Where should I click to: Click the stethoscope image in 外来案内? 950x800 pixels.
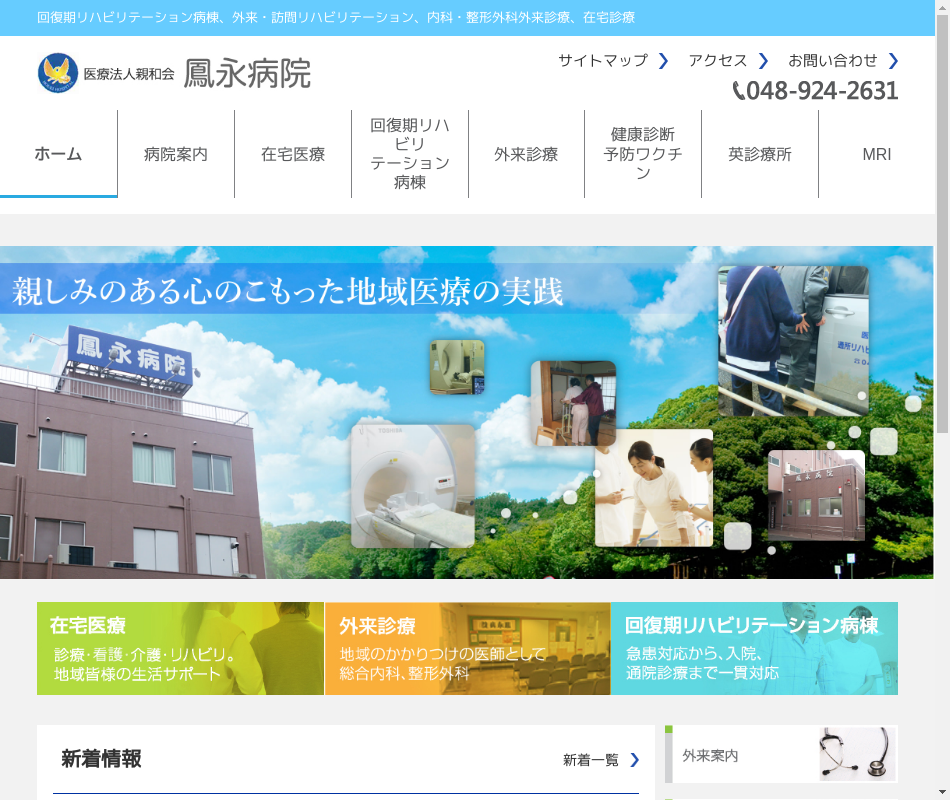point(856,754)
